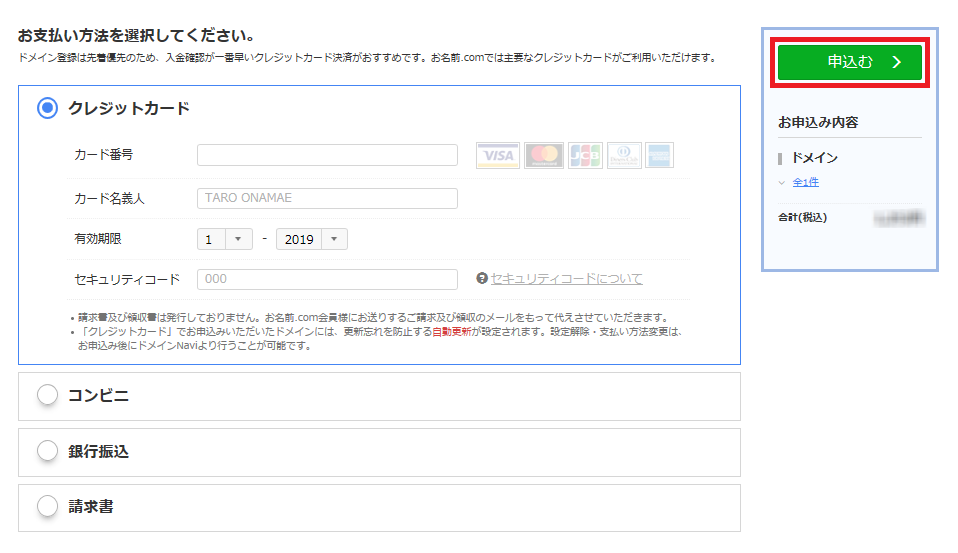The height and width of the screenshot is (553, 958).
Task: Click the 申込む submit button
Action: [x=849, y=62]
